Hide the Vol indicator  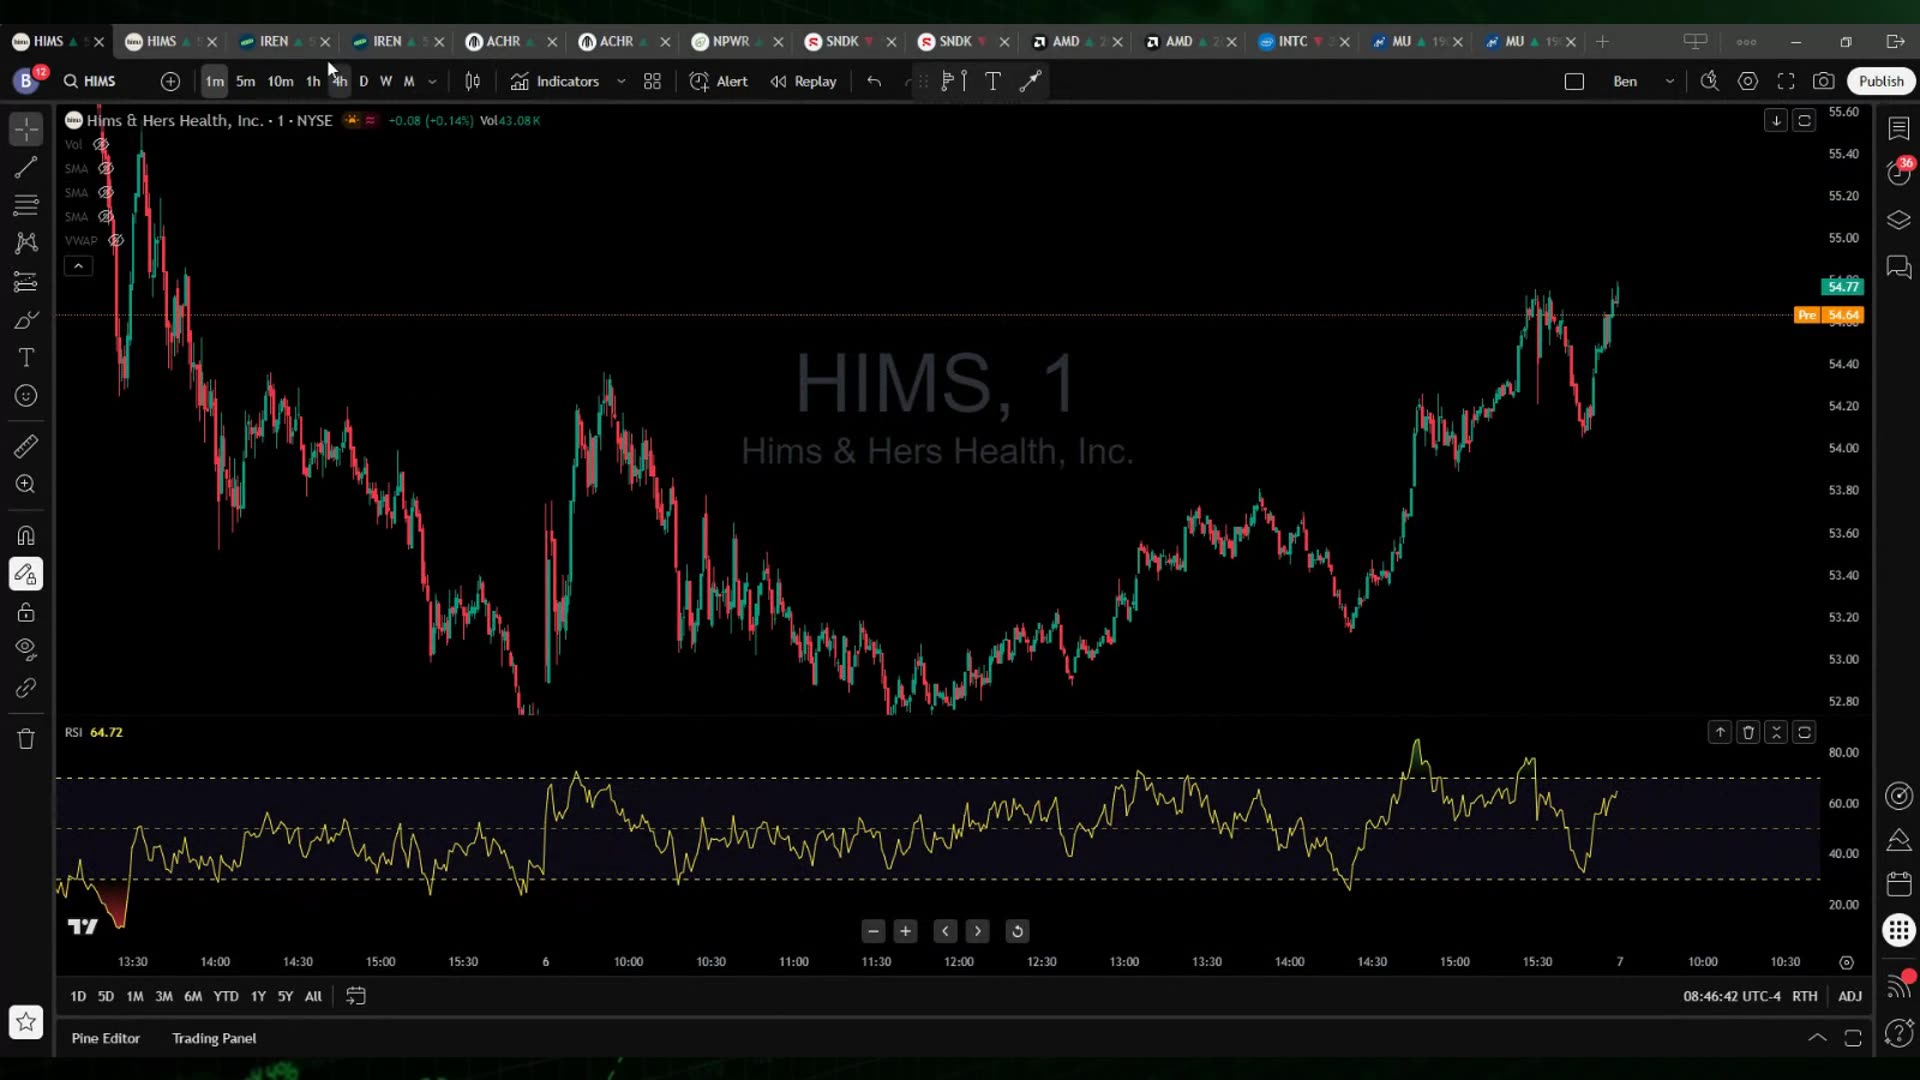pos(100,144)
